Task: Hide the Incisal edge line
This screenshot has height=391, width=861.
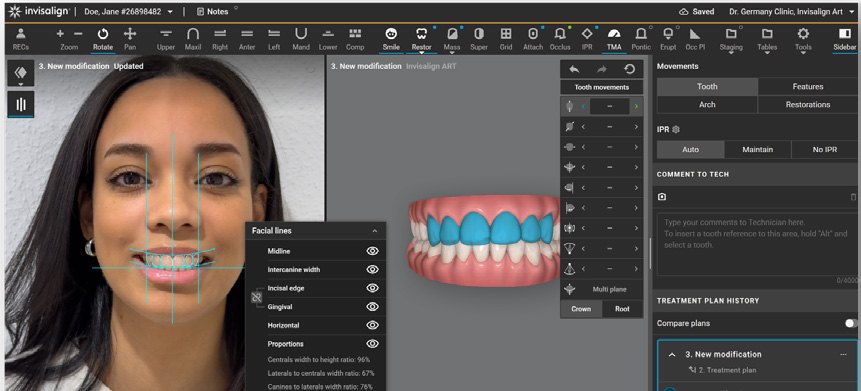Action: (x=372, y=288)
